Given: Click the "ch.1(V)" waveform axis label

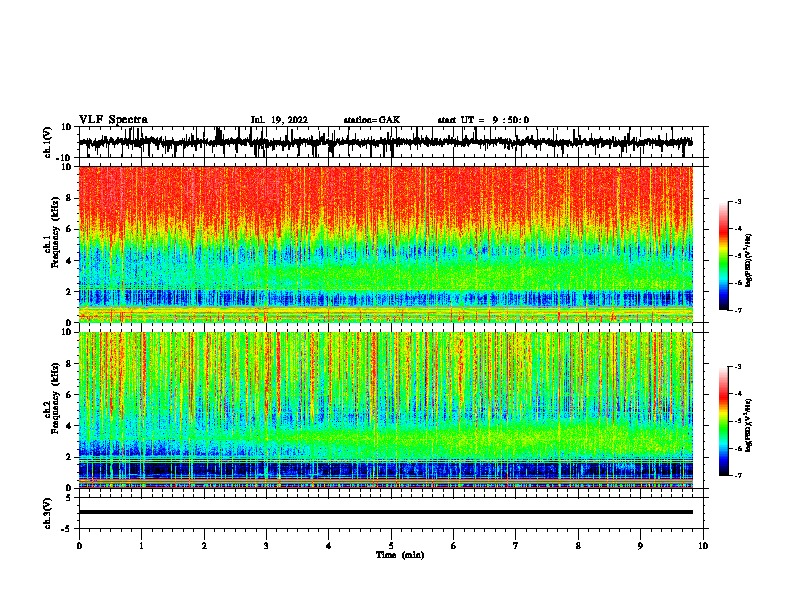Looking at the screenshot, I should pyautogui.click(x=48, y=142).
